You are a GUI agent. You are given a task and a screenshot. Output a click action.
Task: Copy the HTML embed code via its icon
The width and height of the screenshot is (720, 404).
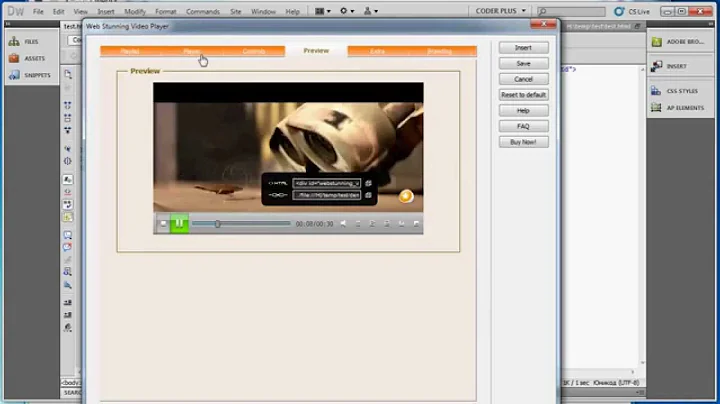click(368, 183)
